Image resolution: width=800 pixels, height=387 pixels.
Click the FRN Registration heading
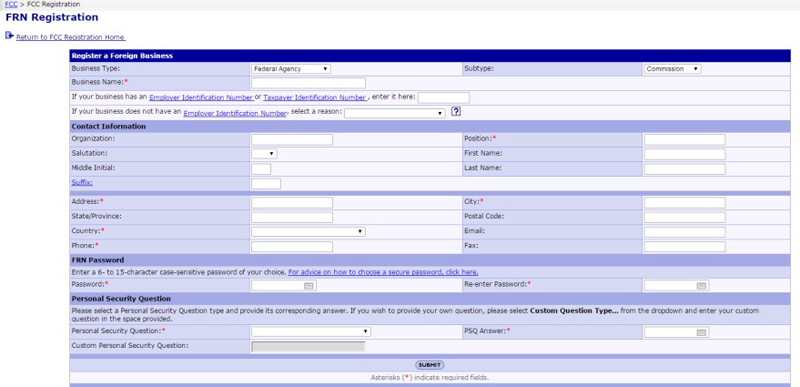(x=52, y=17)
